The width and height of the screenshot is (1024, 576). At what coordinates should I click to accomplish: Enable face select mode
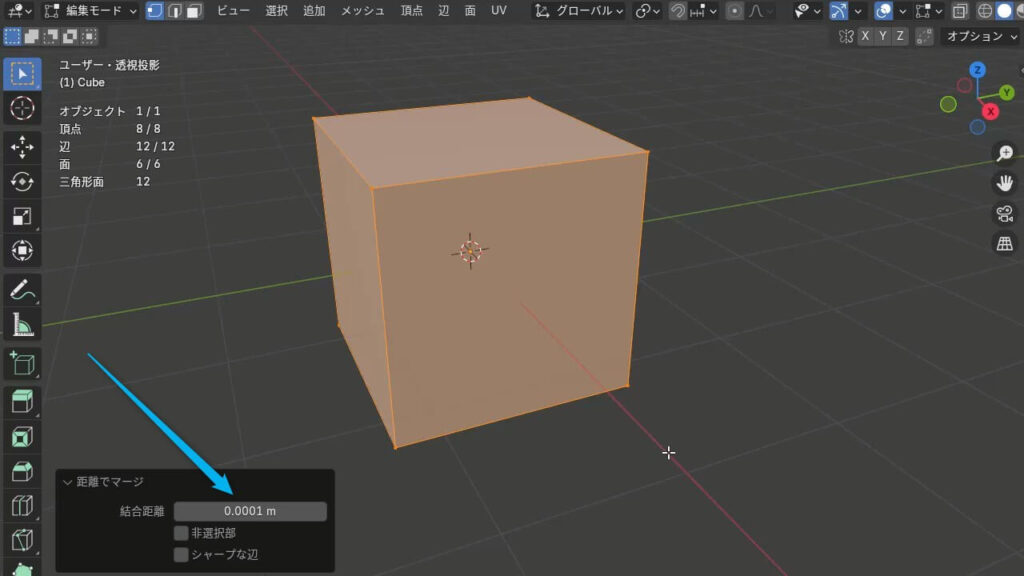[x=194, y=11]
